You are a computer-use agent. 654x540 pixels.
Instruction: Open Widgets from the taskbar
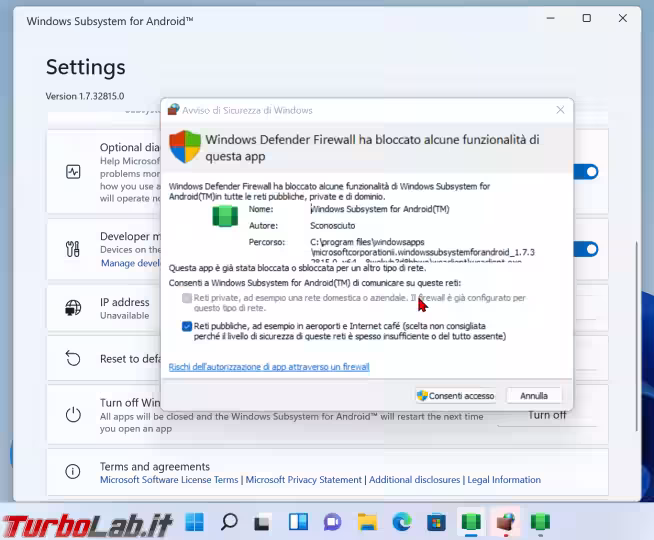(x=298, y=522)
